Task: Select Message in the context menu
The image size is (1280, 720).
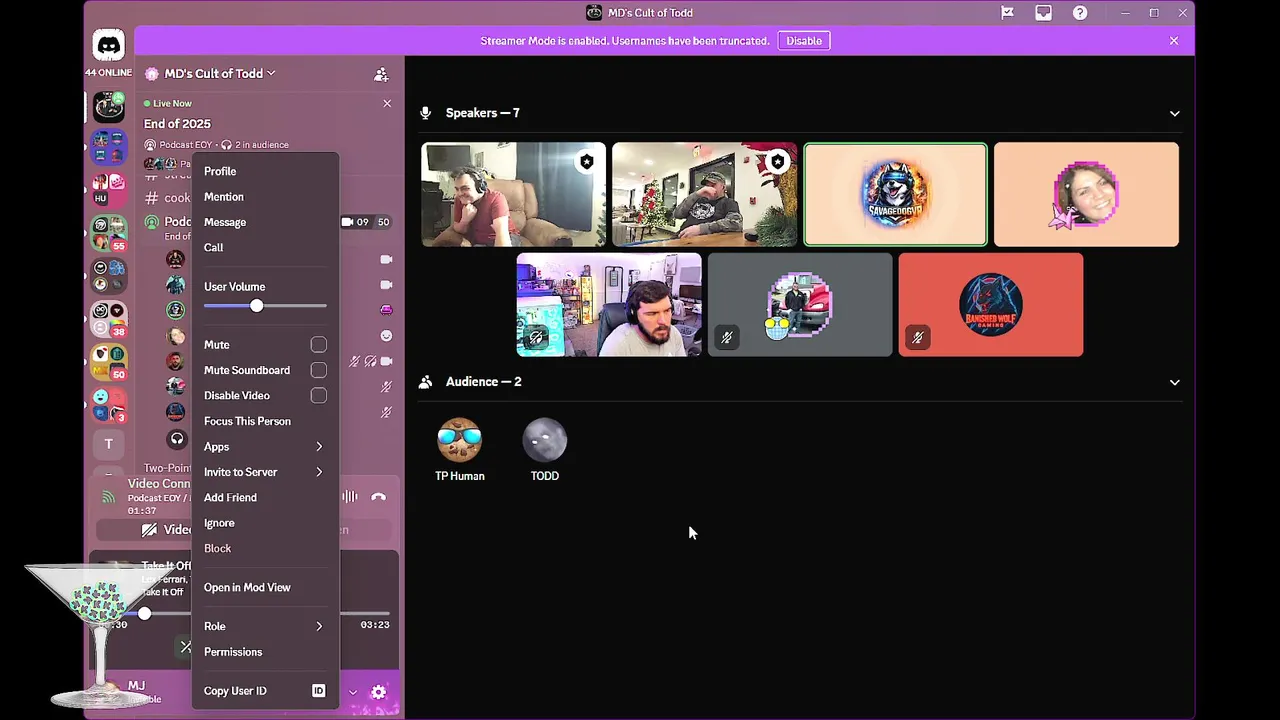Action: [x=265, y=222]
